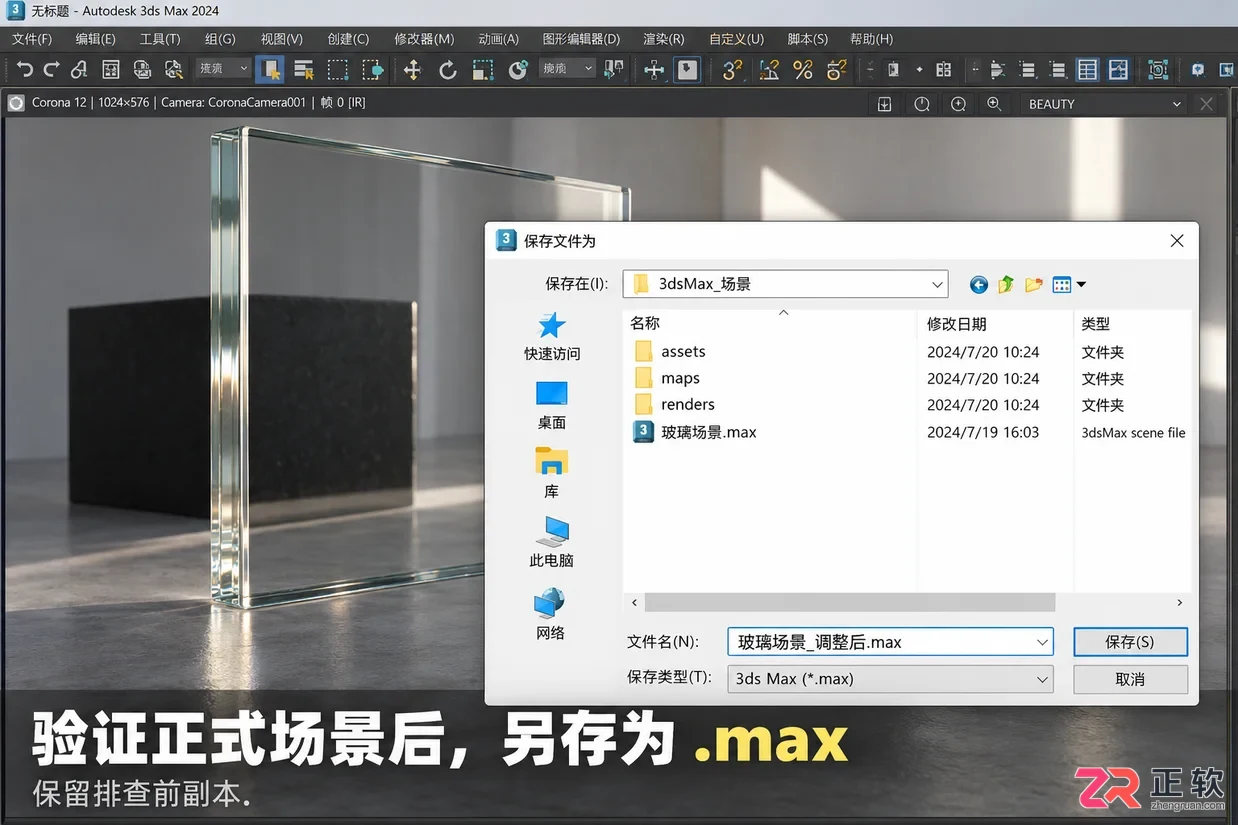This screenshot has width=1238, height=825.
Task: Toggle the Layer Explorer icon
Action: coord(1087,69)
